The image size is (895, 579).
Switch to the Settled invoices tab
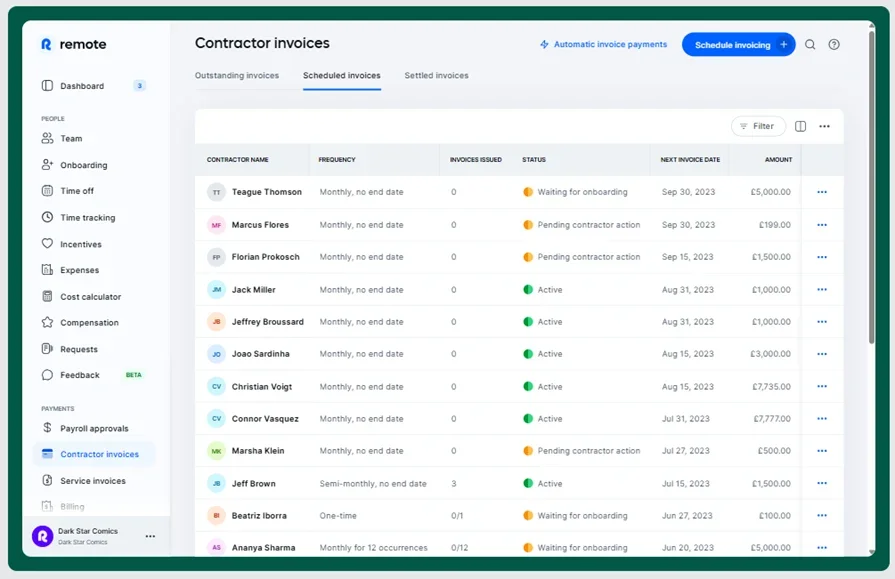click(436, 76)
